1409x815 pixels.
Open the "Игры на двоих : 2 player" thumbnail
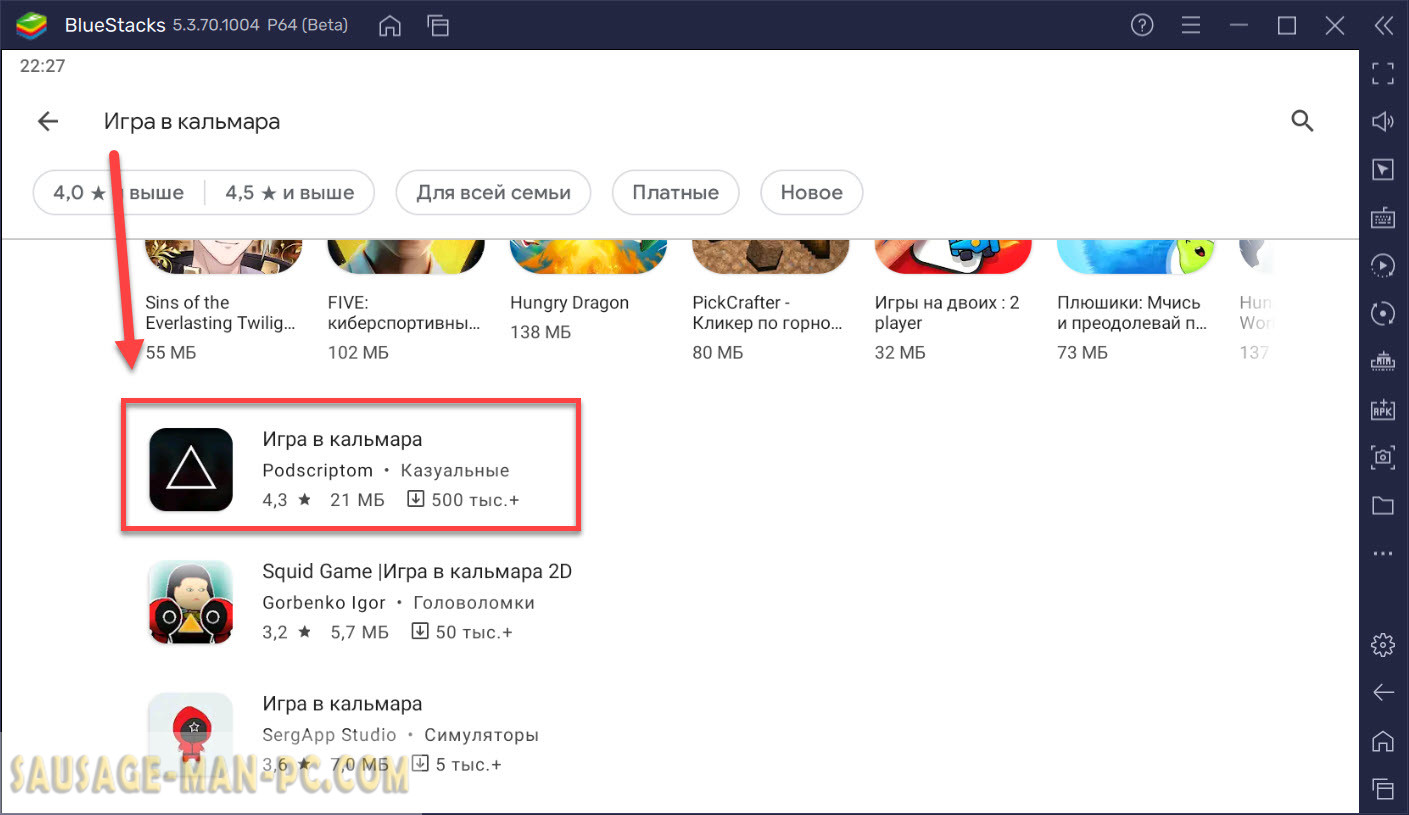pyautogui.click(x=953, y=256)
